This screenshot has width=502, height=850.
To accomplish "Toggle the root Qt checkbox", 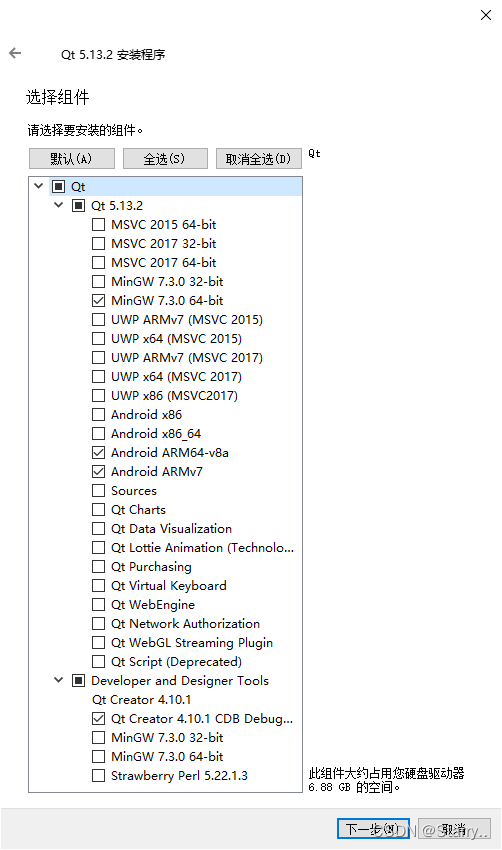I will coord(59,186).
